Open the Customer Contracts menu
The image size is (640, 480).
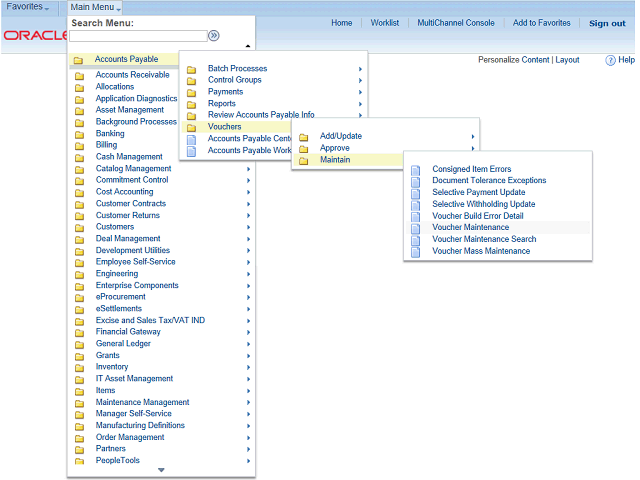[131, 204]
